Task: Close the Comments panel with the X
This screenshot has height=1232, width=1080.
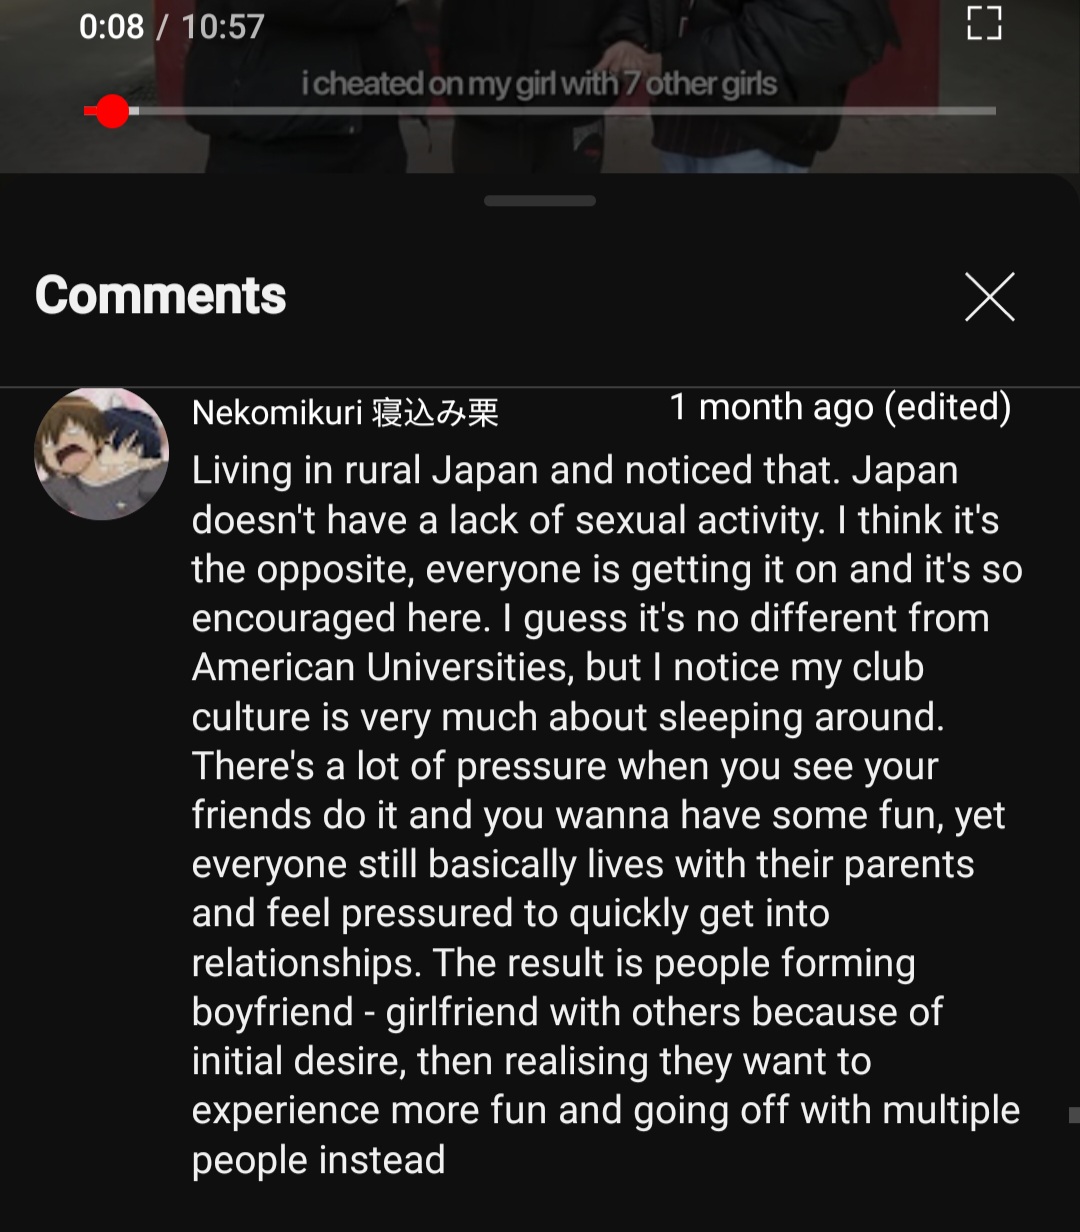Action: click(990, 297)
